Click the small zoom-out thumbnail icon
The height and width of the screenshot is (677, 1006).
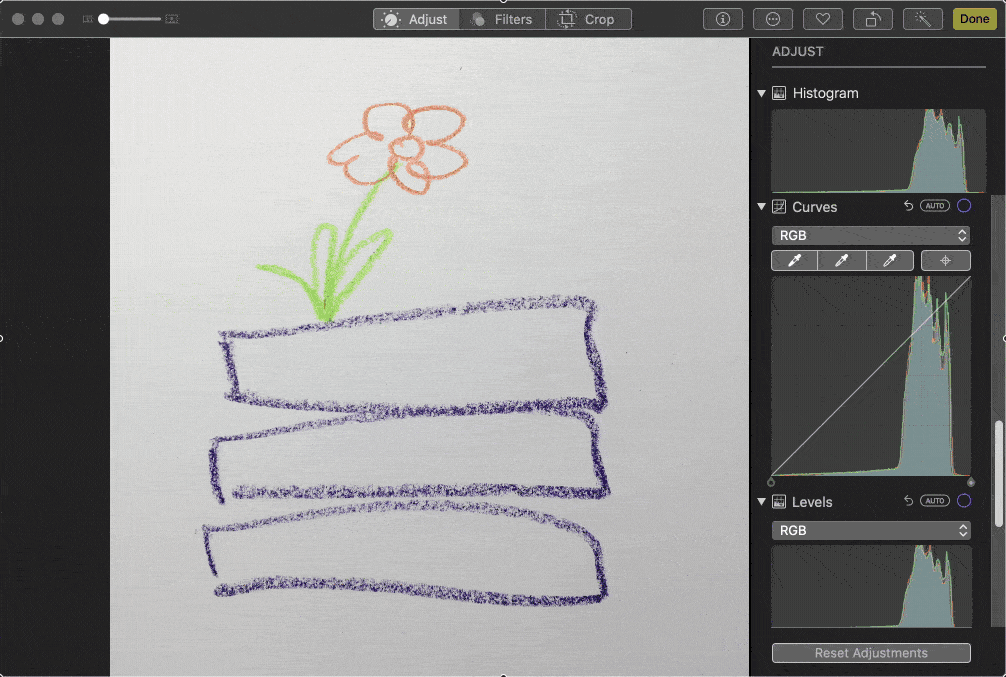coord(87,19)
